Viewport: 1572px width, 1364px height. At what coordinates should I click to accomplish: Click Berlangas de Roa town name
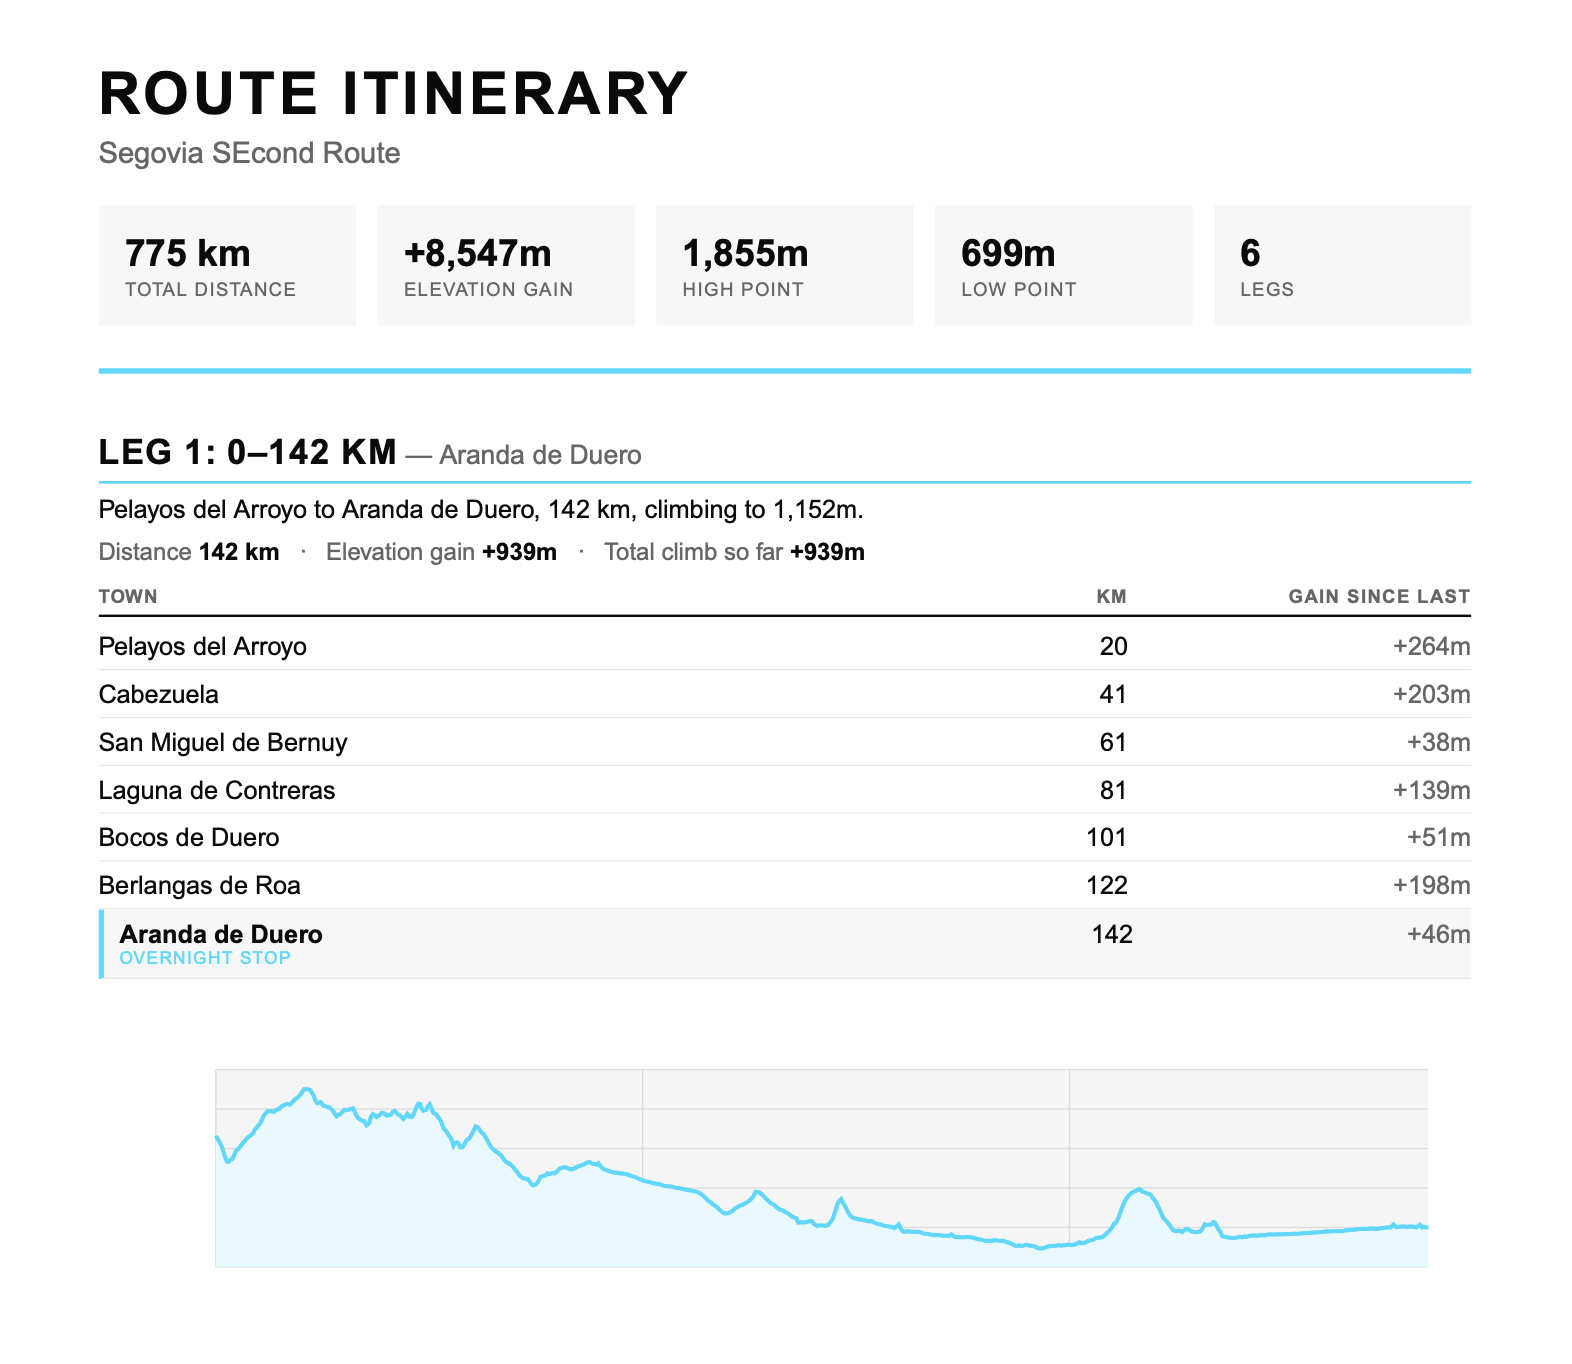[x=200, y=886]
